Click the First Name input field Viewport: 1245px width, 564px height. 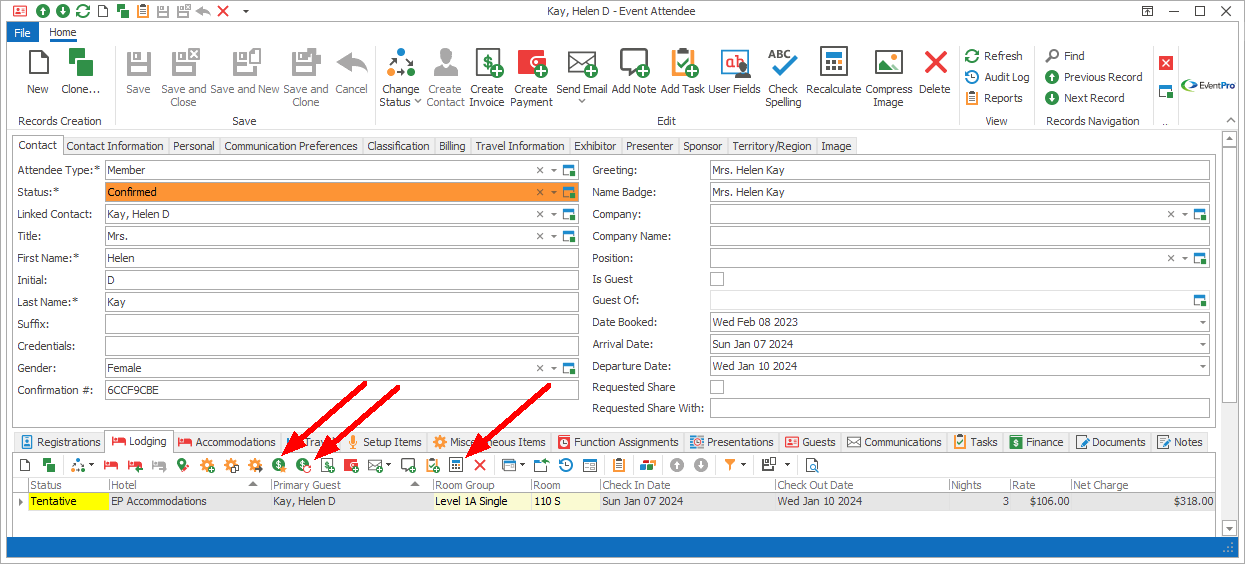point(341,258)
